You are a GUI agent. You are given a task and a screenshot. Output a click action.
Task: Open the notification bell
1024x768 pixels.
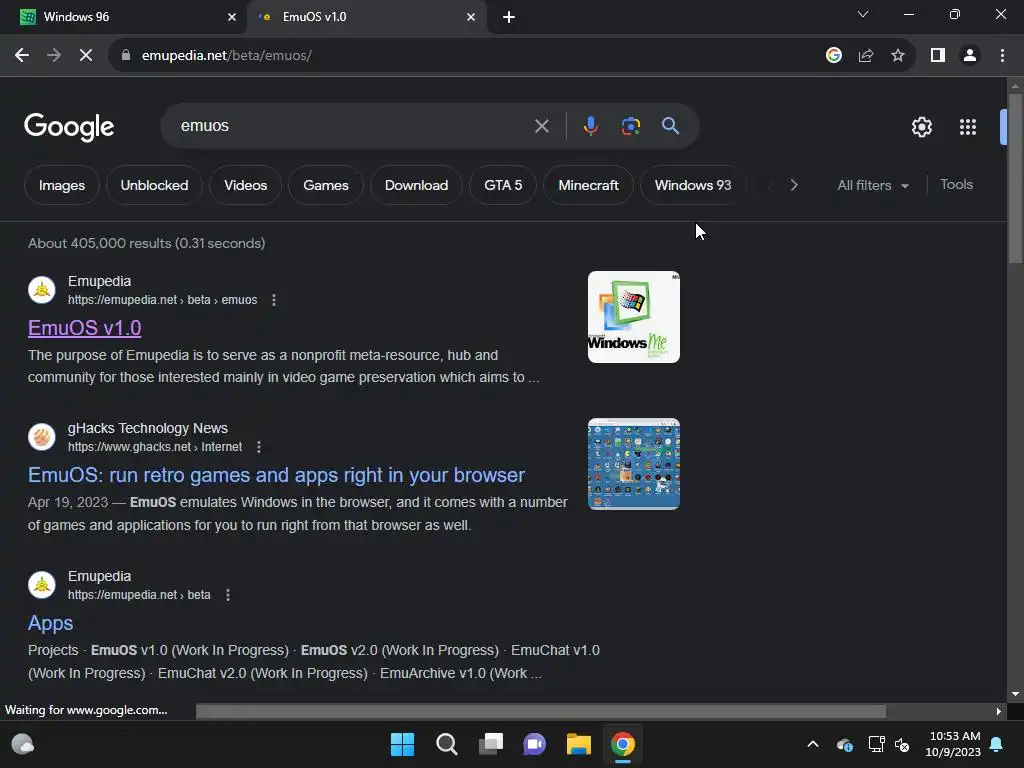point(997,744)
